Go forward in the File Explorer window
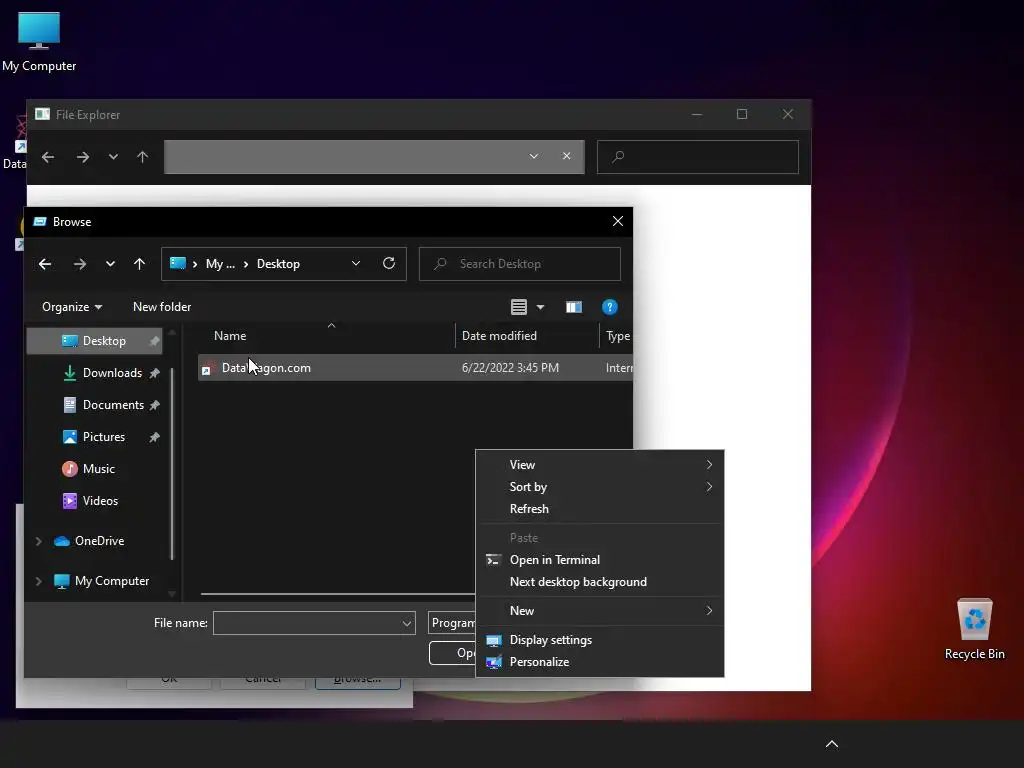The image size is (1024, 768). point(82,157)
